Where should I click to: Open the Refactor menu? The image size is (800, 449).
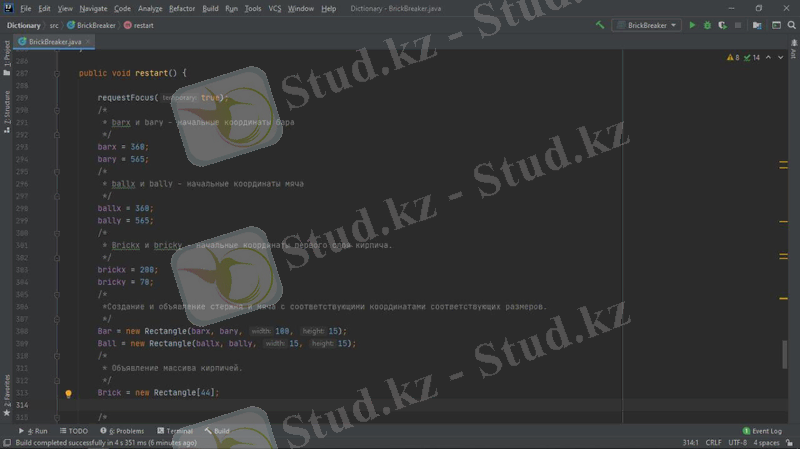(x=182, y=8)
